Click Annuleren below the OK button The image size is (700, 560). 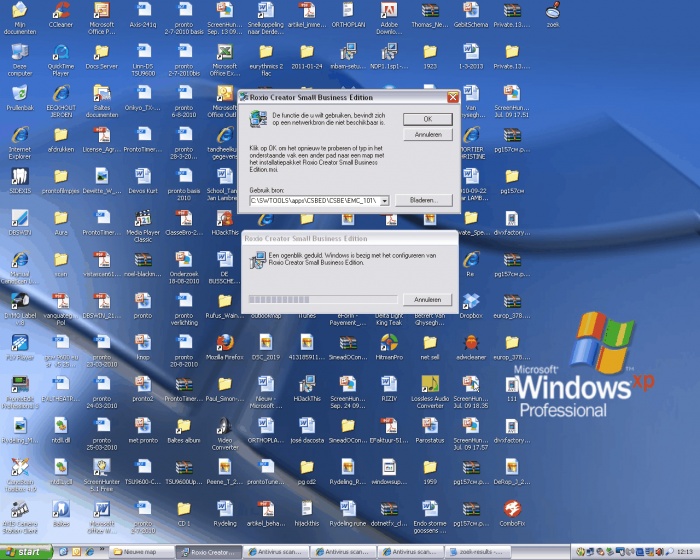point(428,134)
